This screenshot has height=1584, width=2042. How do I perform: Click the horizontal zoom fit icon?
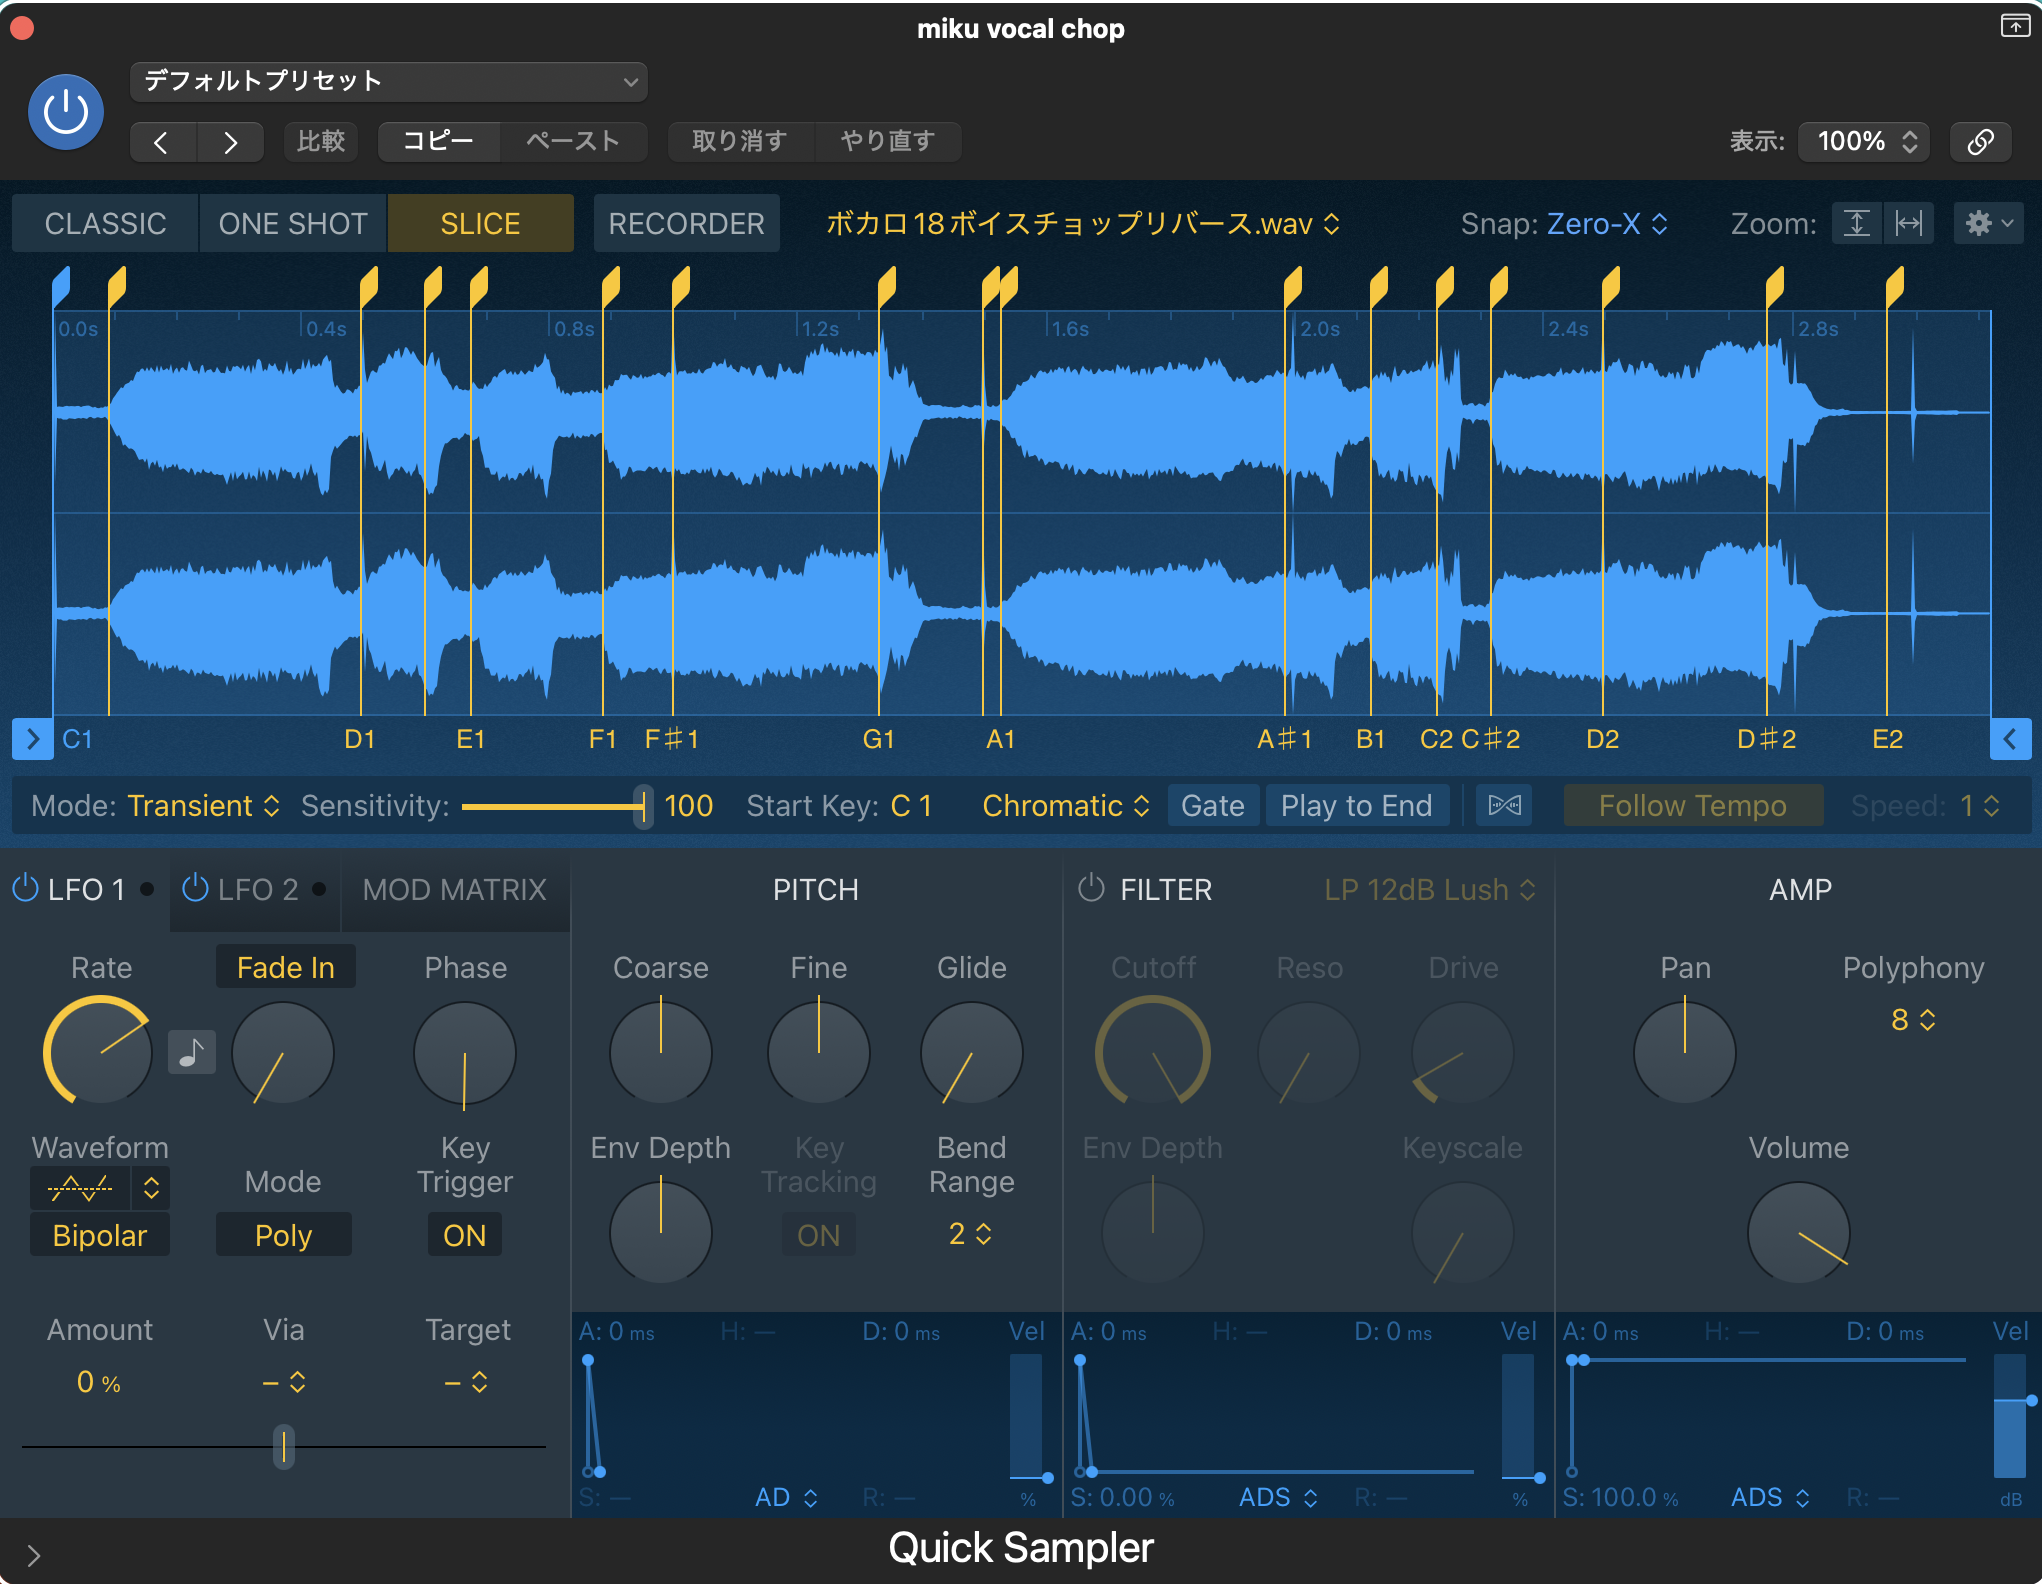[x=1909, y=223]
